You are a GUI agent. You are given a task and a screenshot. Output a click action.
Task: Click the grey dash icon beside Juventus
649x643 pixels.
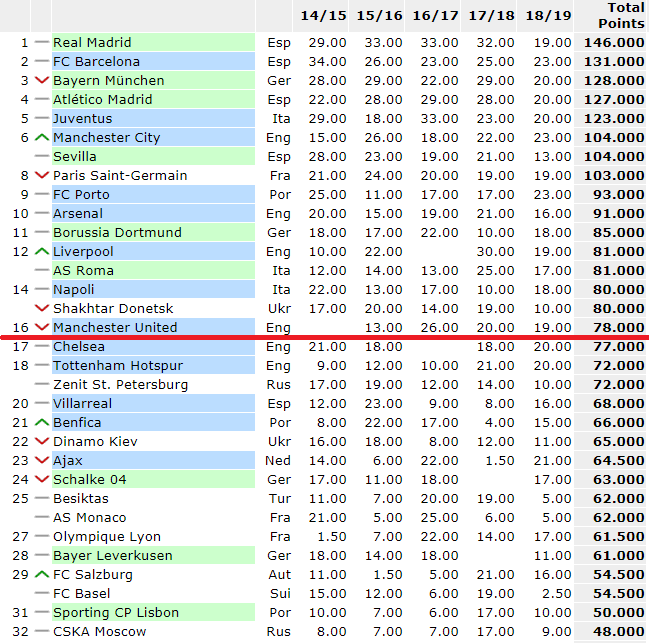click(42, 118)
